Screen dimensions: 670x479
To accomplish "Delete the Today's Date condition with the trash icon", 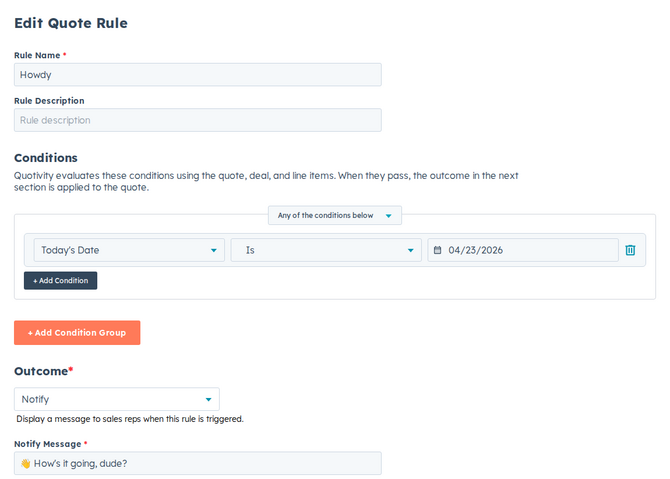I will [630, 250].
